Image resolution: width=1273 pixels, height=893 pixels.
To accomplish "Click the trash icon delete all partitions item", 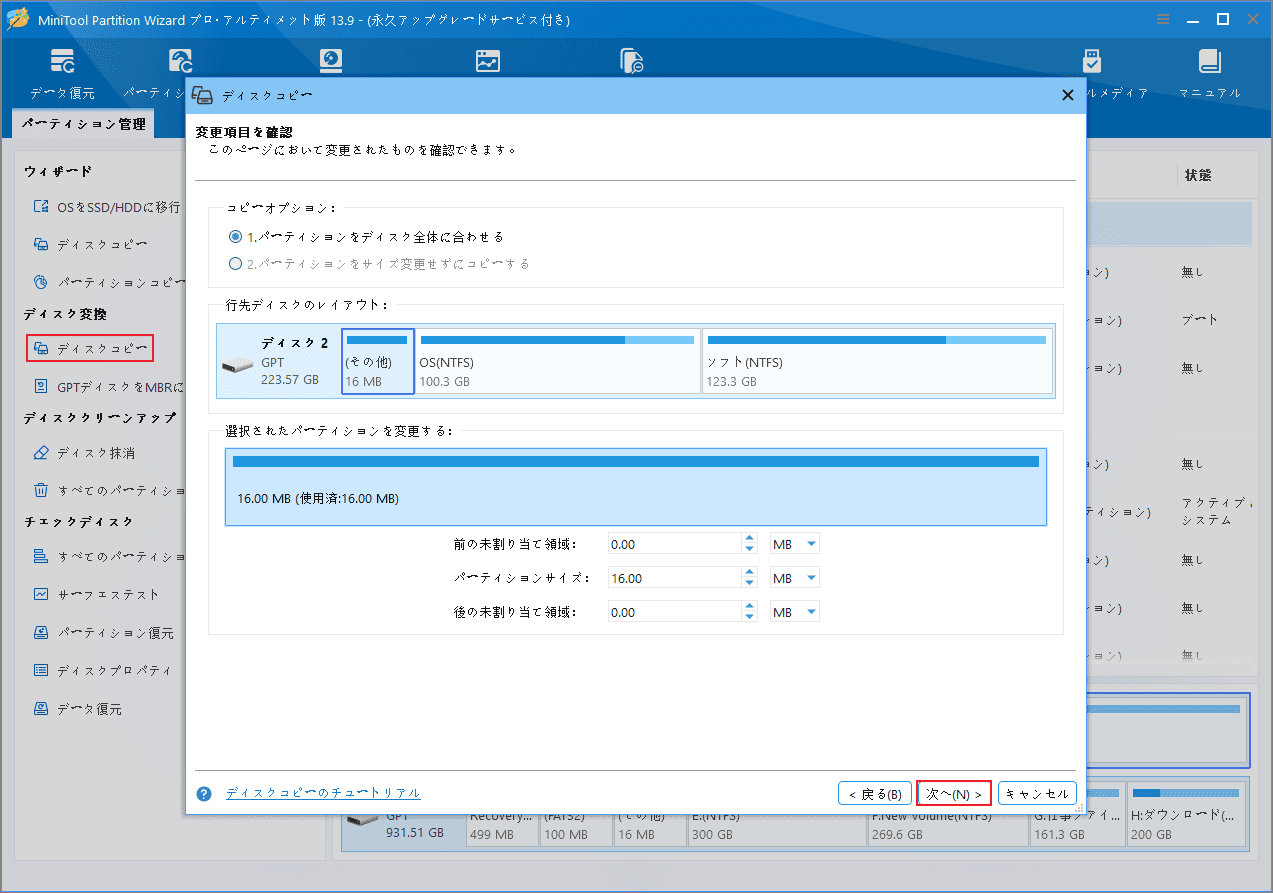I will 41,490.
